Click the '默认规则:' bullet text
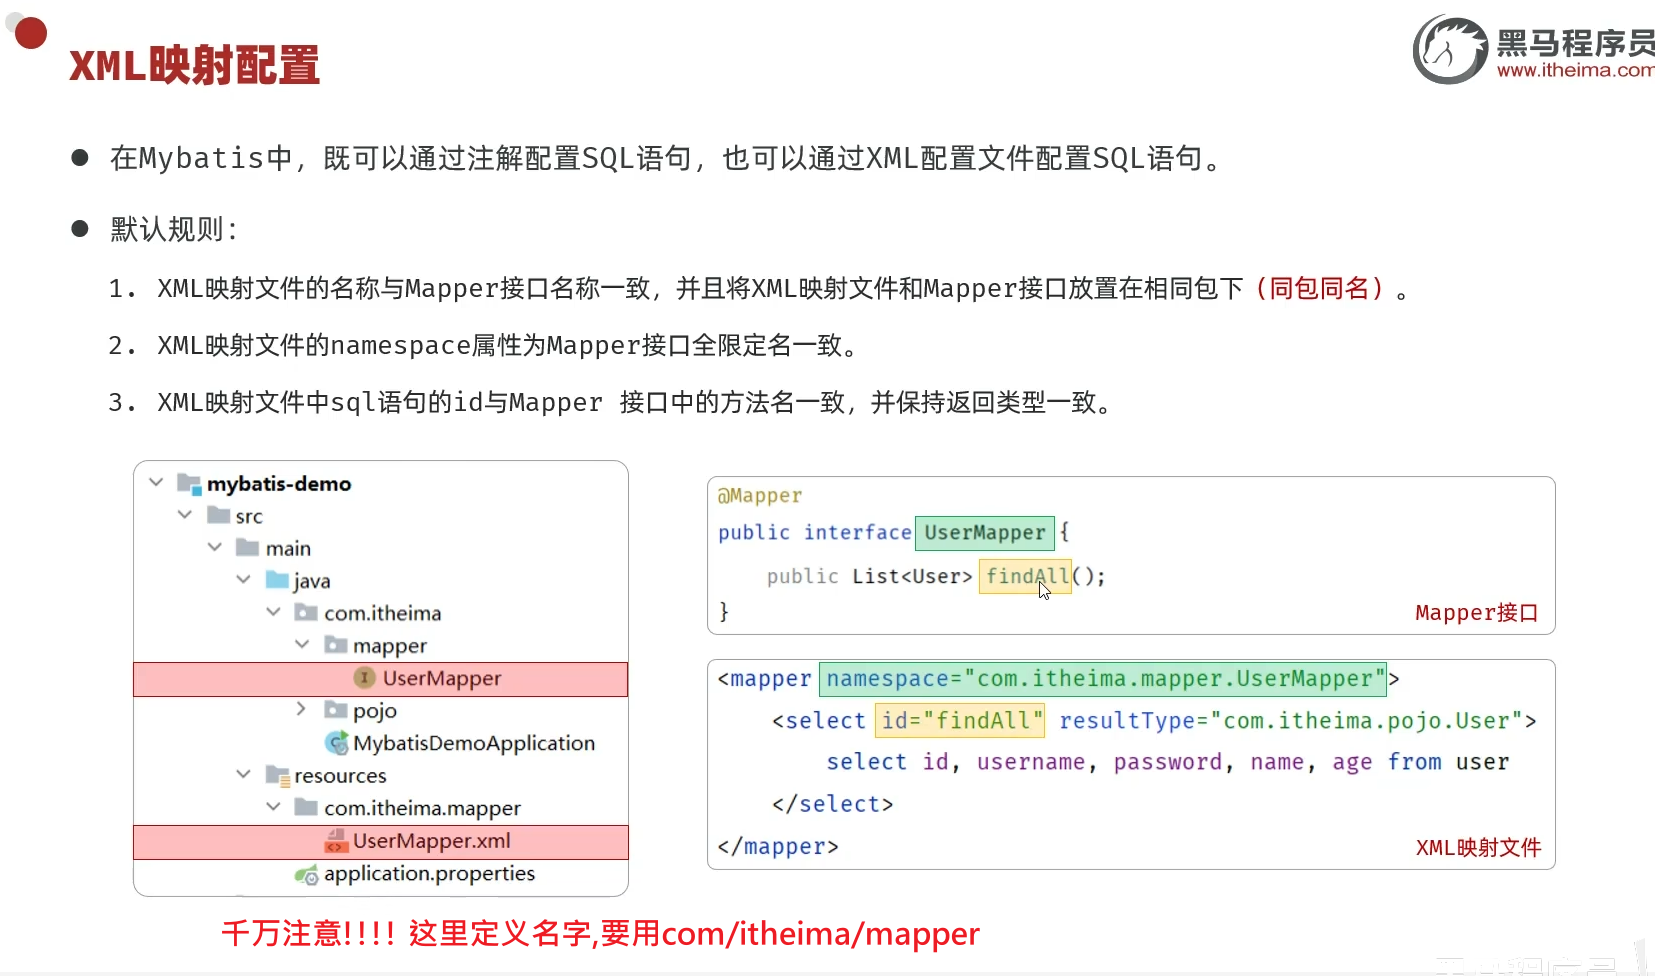1655x976 pixels. (x=174, y=230)
